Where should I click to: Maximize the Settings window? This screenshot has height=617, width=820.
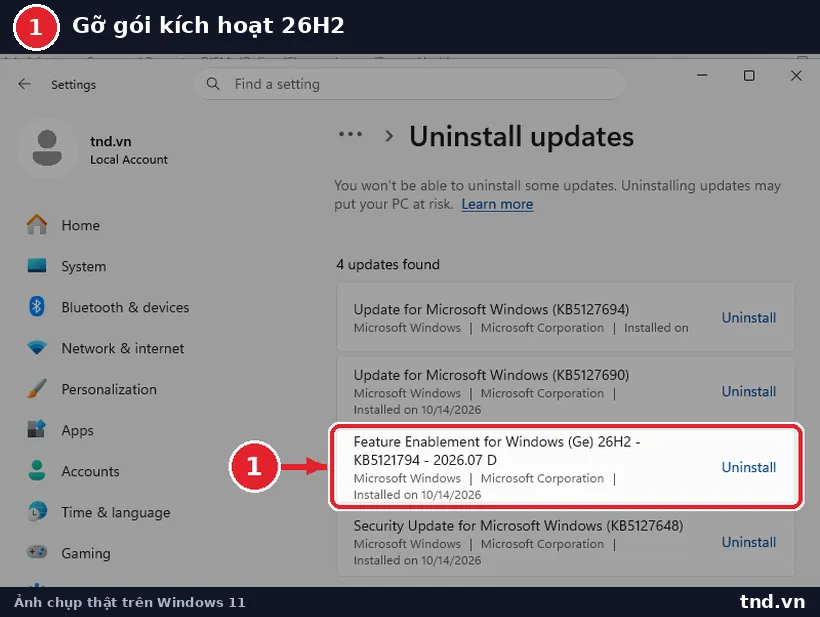tap(749, 76)
